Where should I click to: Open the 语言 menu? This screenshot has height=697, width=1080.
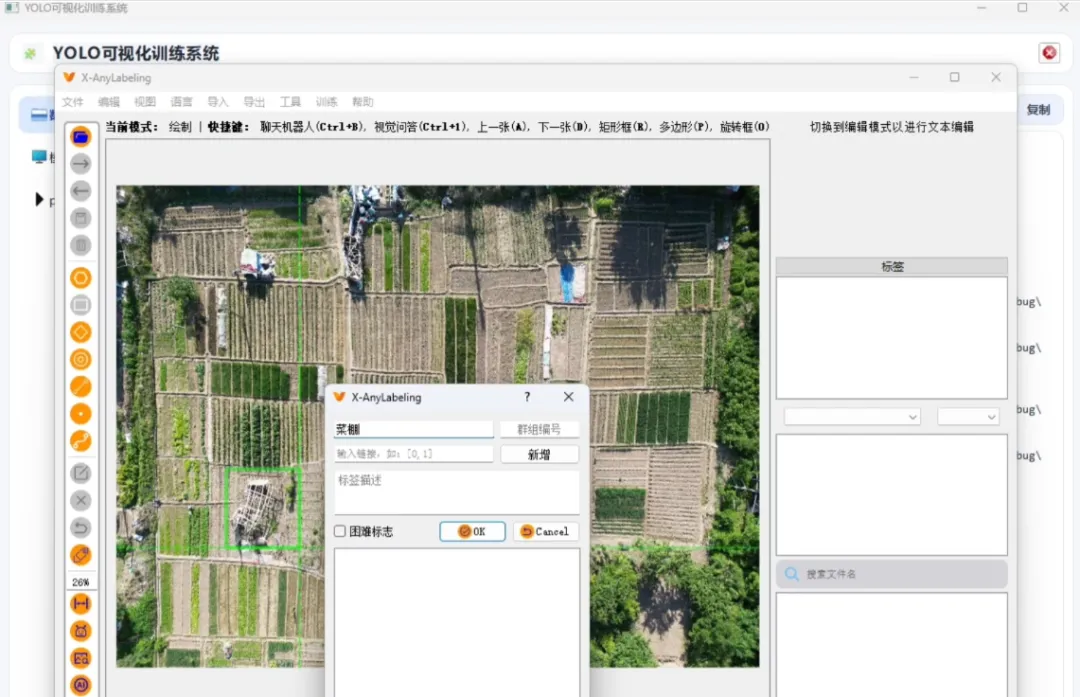181,102
